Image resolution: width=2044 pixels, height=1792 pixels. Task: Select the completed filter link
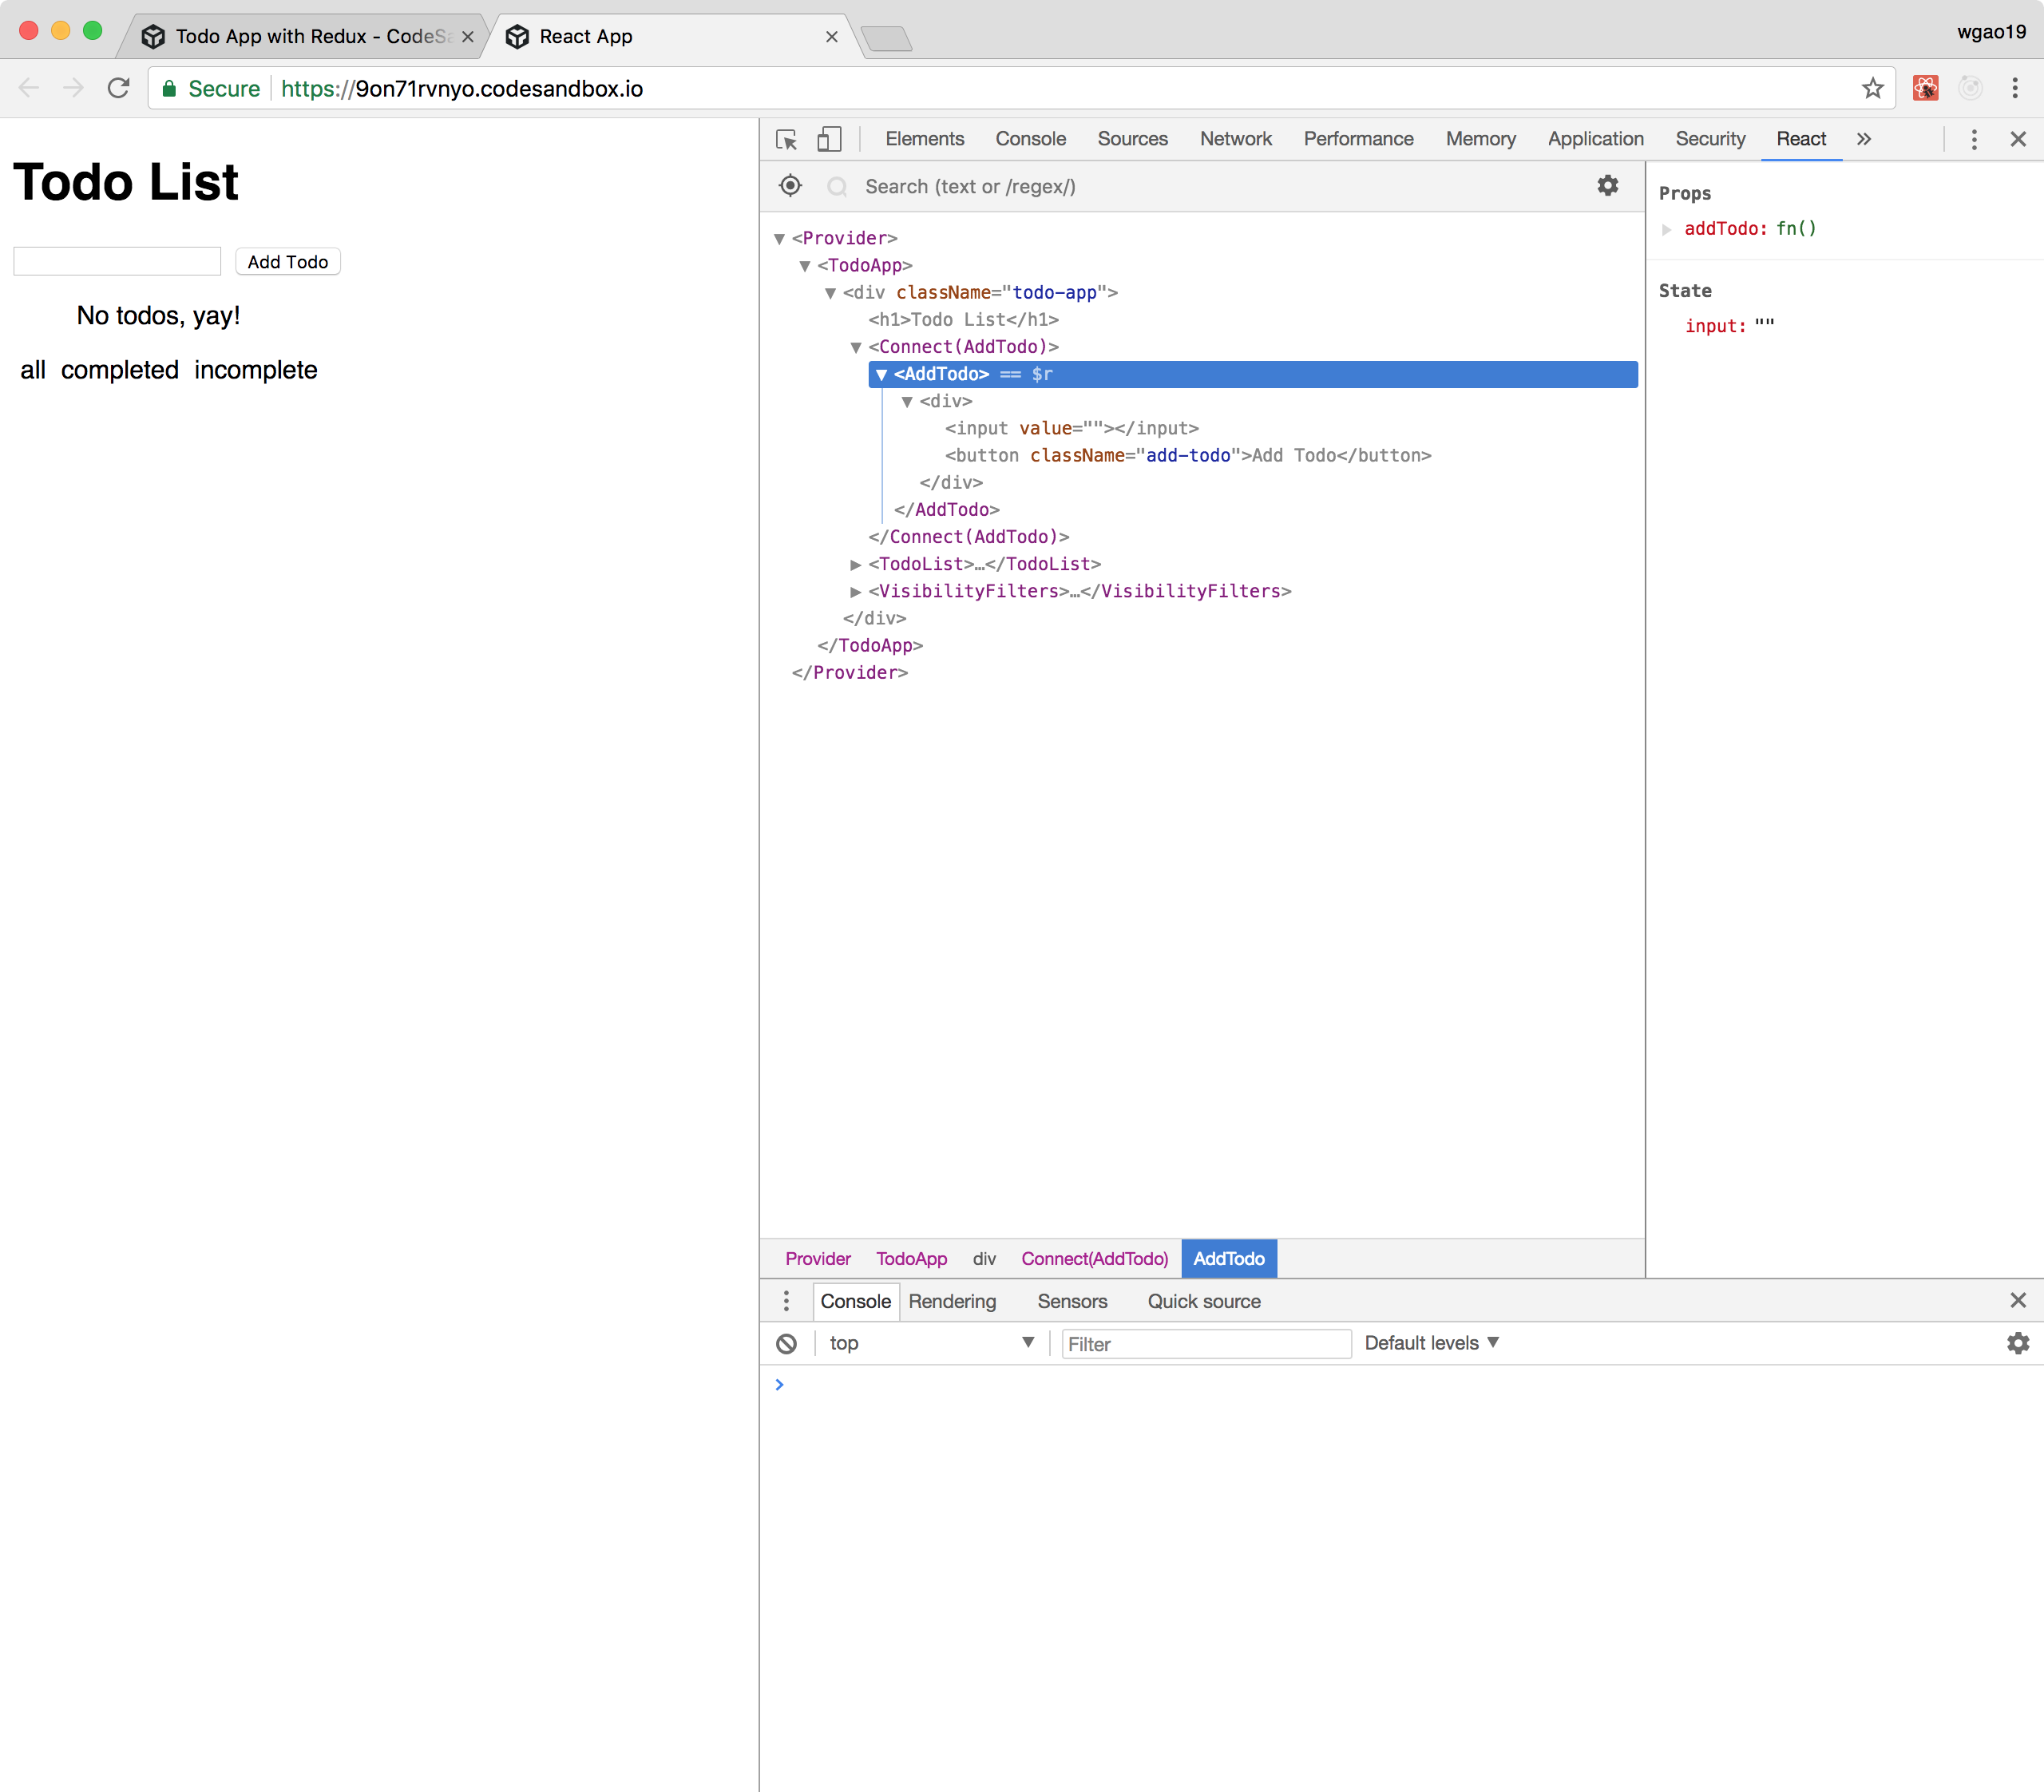click(120, 370)
